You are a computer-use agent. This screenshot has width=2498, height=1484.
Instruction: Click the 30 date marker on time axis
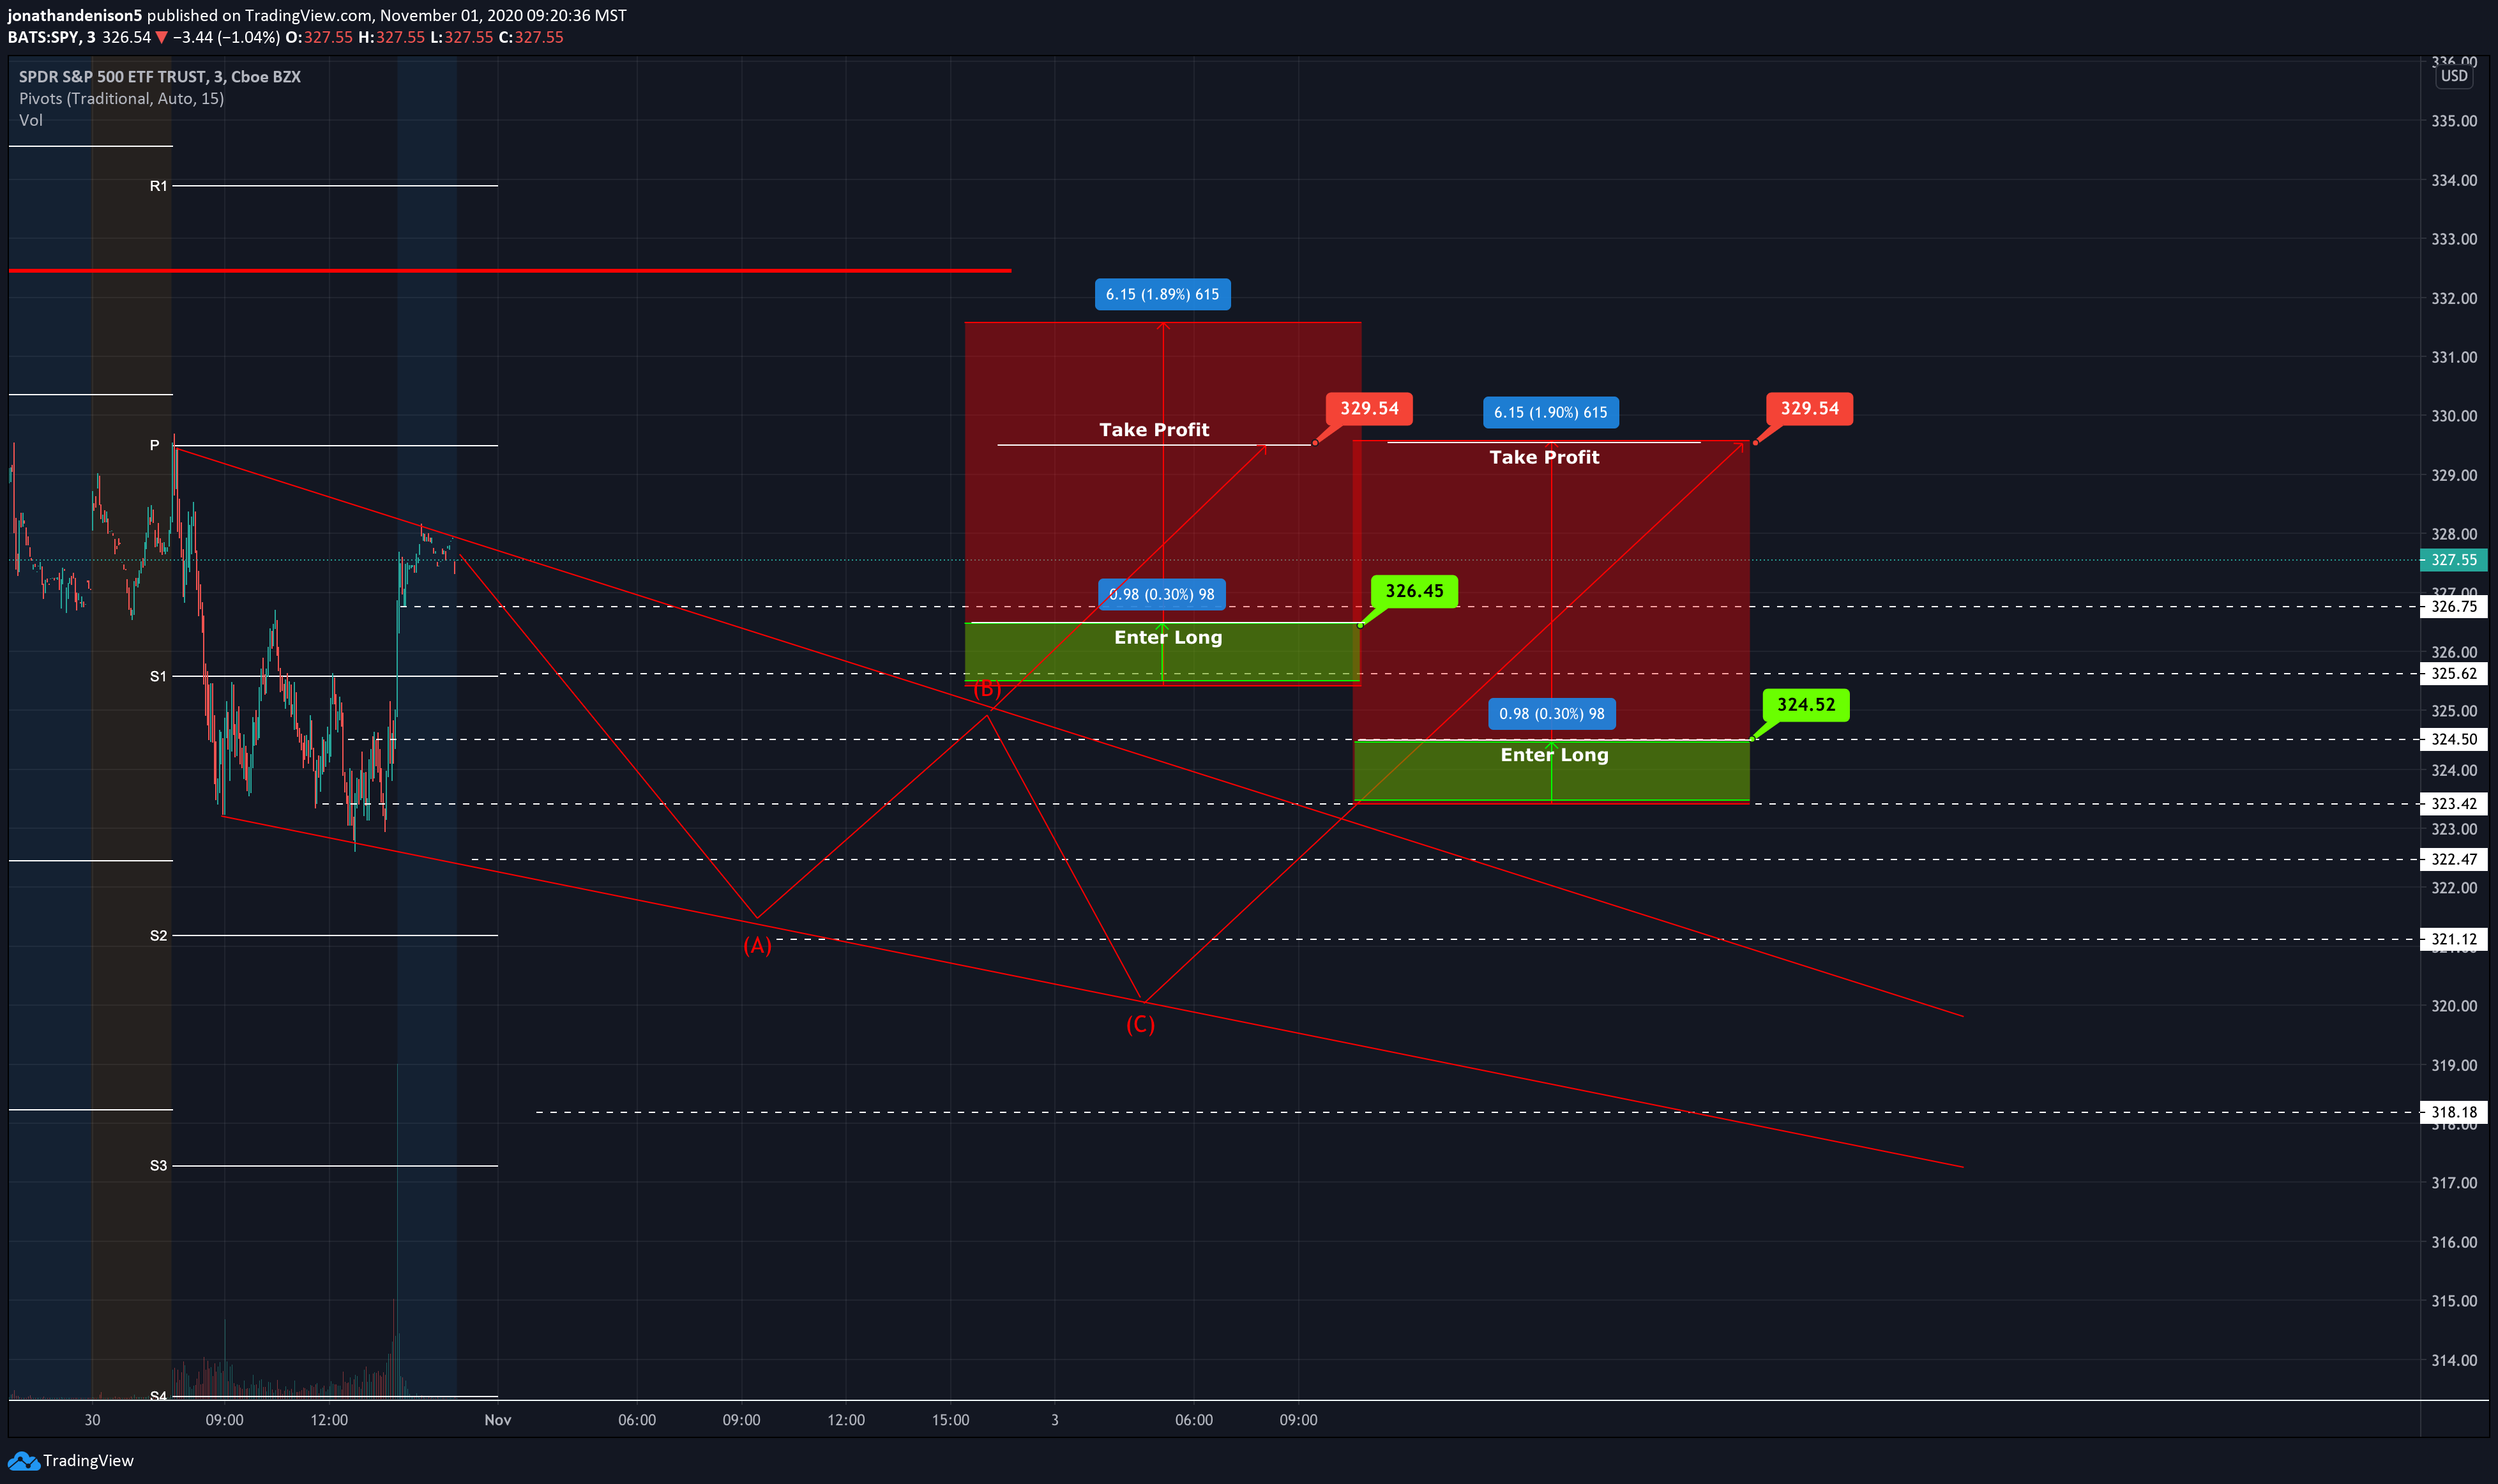92,1420
